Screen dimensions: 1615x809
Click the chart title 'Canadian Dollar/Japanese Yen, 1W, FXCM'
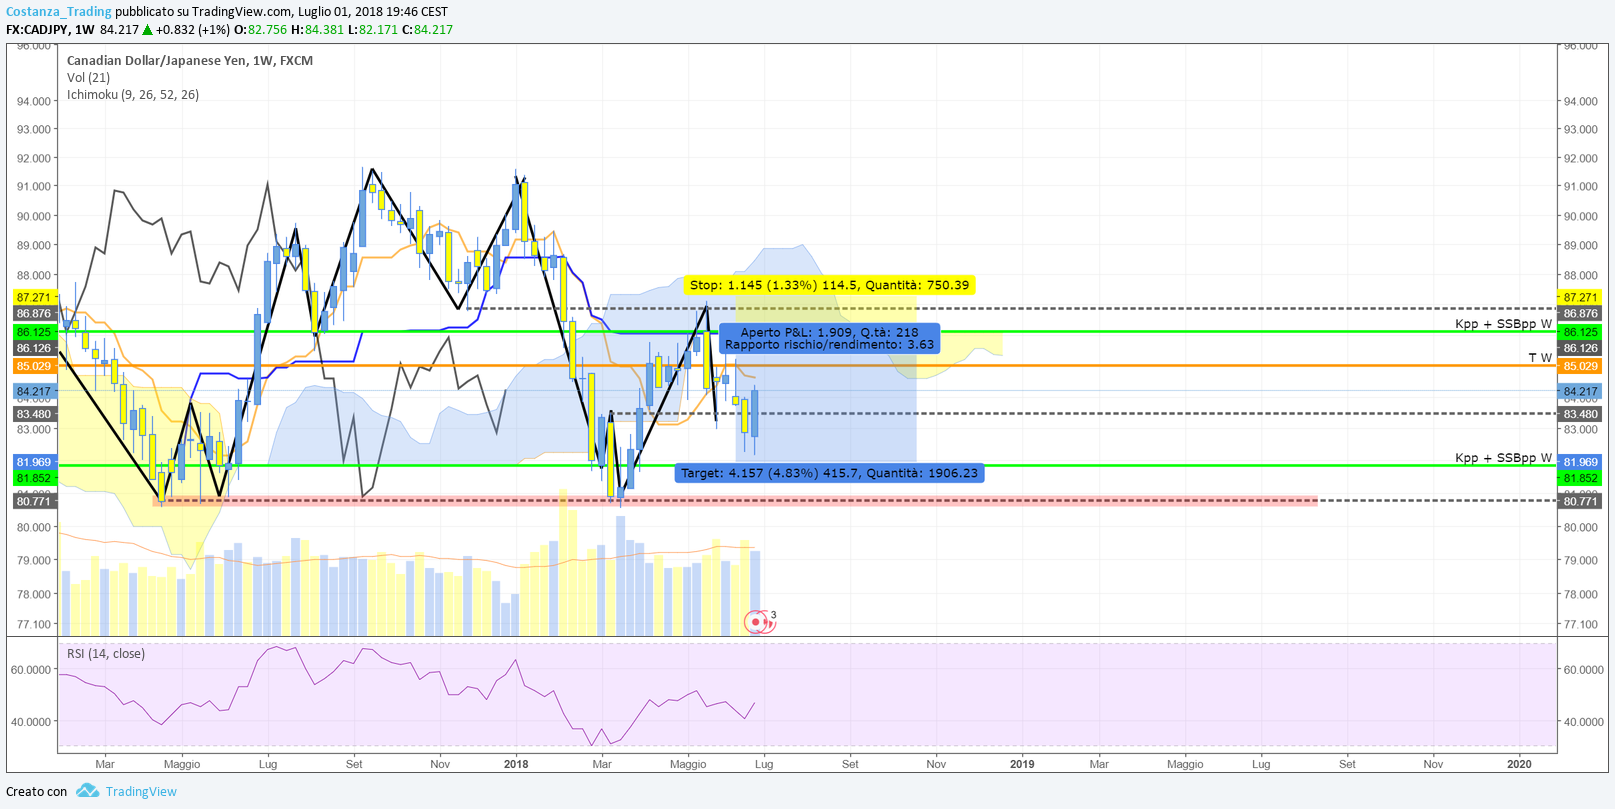[x=190, y=61]
